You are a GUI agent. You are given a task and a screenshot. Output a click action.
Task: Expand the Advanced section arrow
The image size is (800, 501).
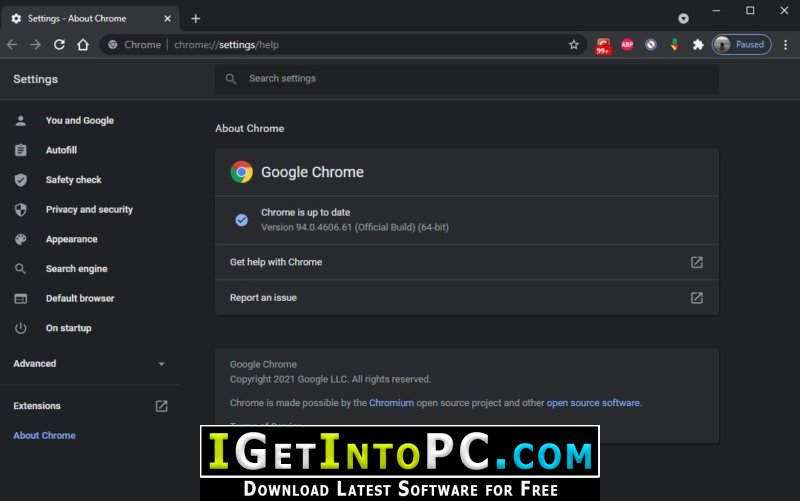click(161, 364)
